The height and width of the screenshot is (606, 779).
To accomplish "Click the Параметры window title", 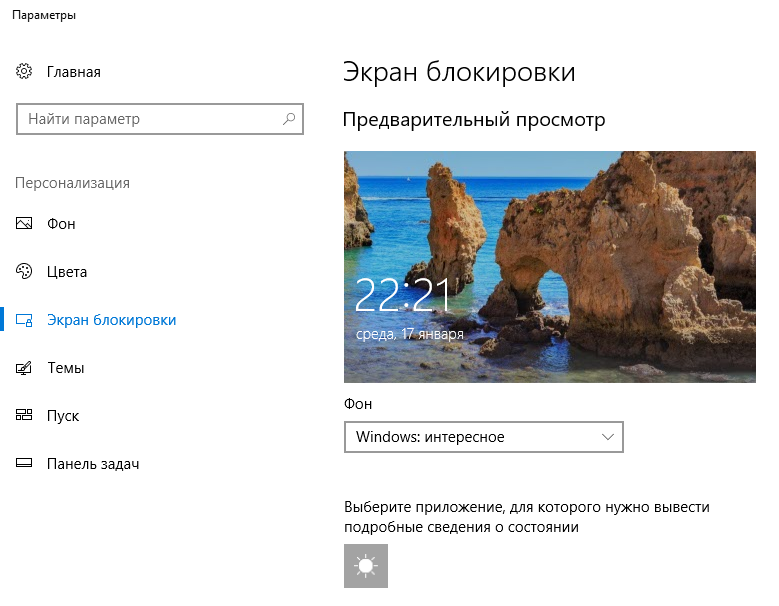I will click(44, 15).
